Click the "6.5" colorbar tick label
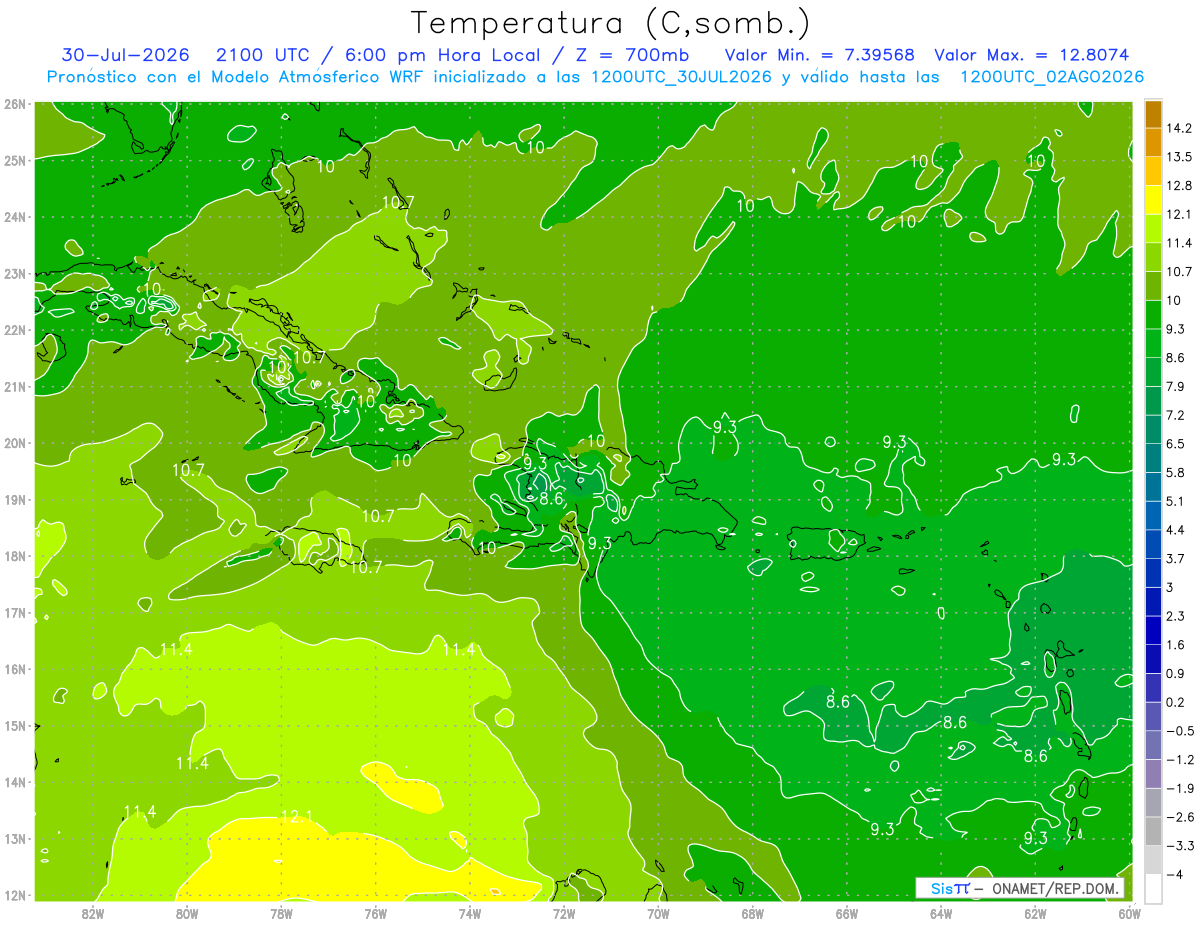1200x927 pixels. [x=1175, y=444]
